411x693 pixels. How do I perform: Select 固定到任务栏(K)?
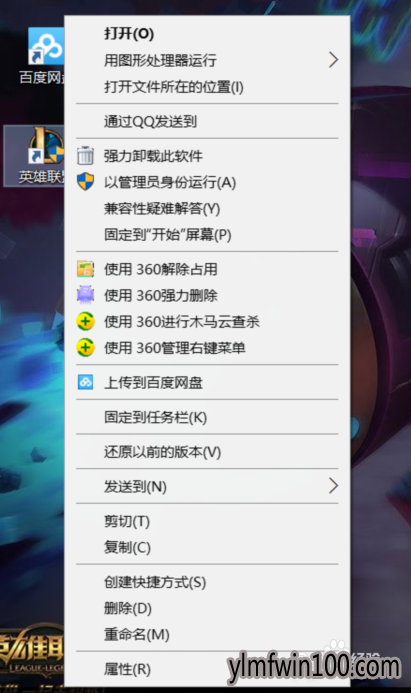click(x=155, y=417)
